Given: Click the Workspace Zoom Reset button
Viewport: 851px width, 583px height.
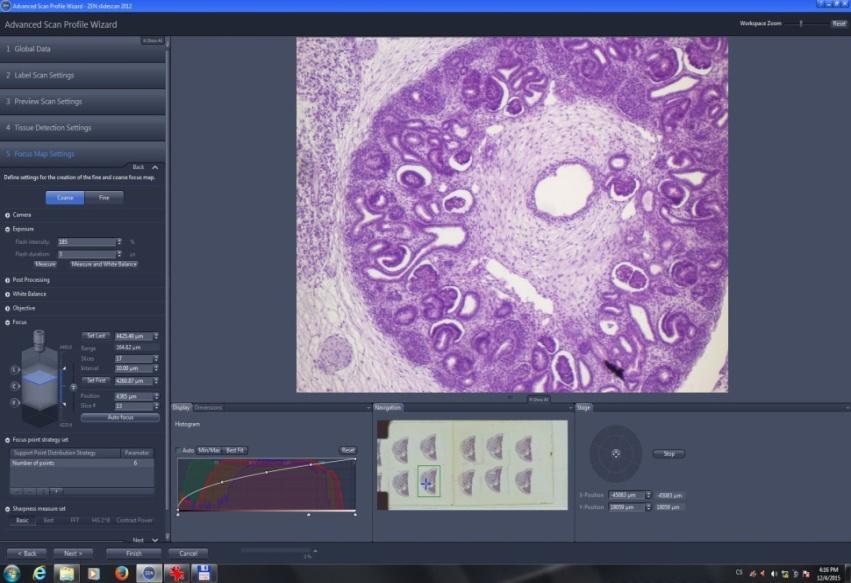Looking at the screenshot, I should coord(839,24).
